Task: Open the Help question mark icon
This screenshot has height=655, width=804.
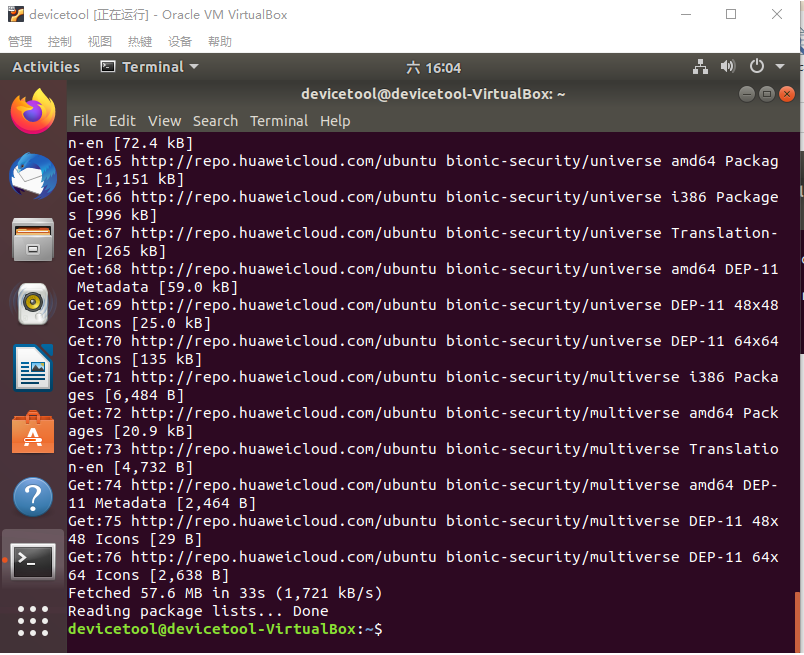Action: pos(33,497)
